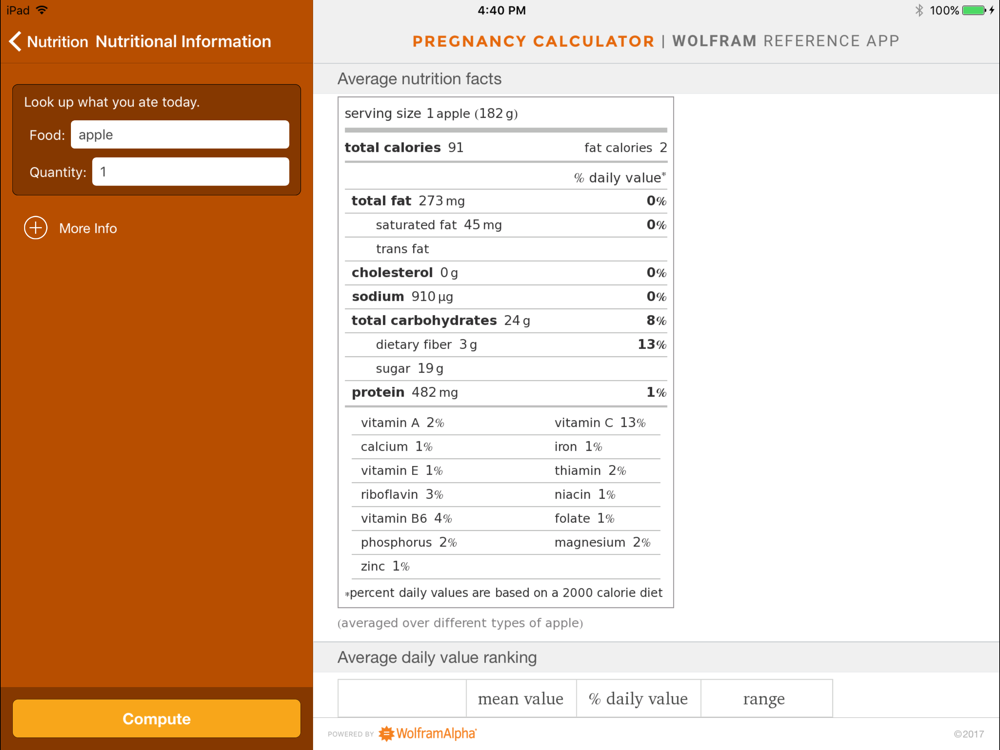Select the vitamin B6 4% entry
Screen dimensions: 1000x750
click(x=406, y=518)
